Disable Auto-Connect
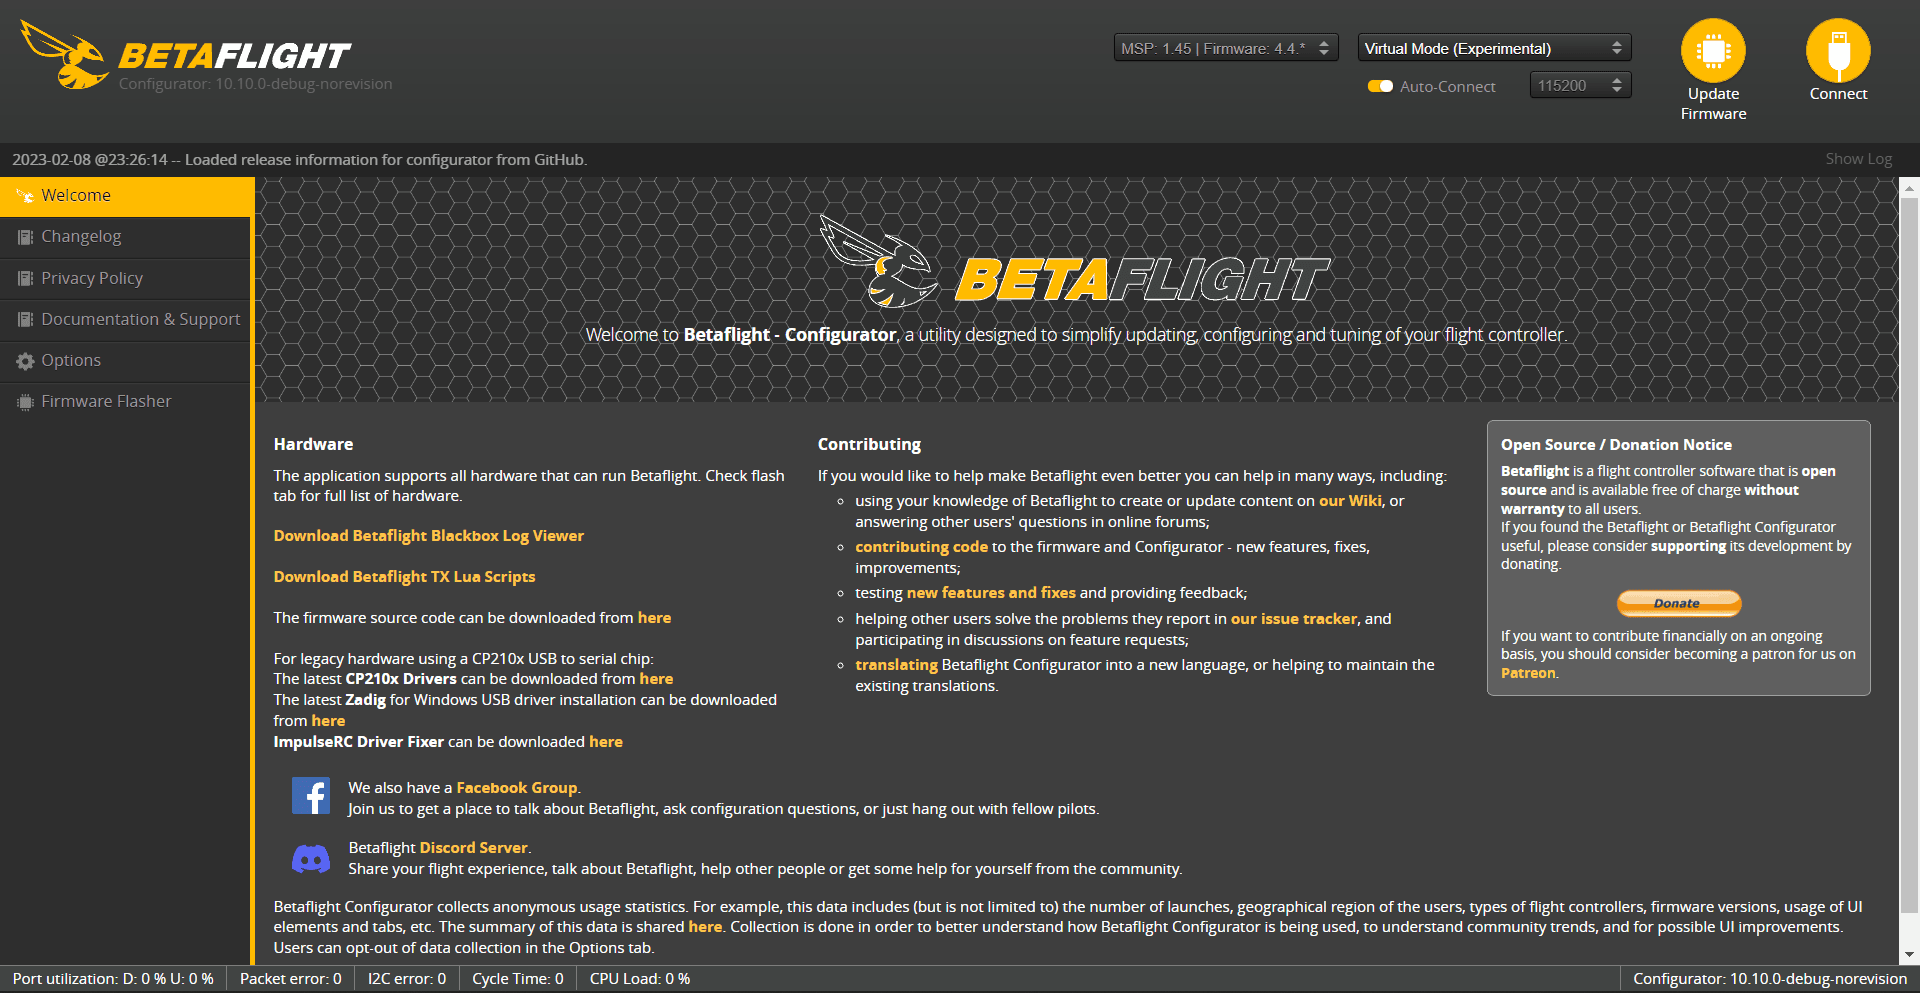Viewport: 1920px width, 993px height. 1380,86
